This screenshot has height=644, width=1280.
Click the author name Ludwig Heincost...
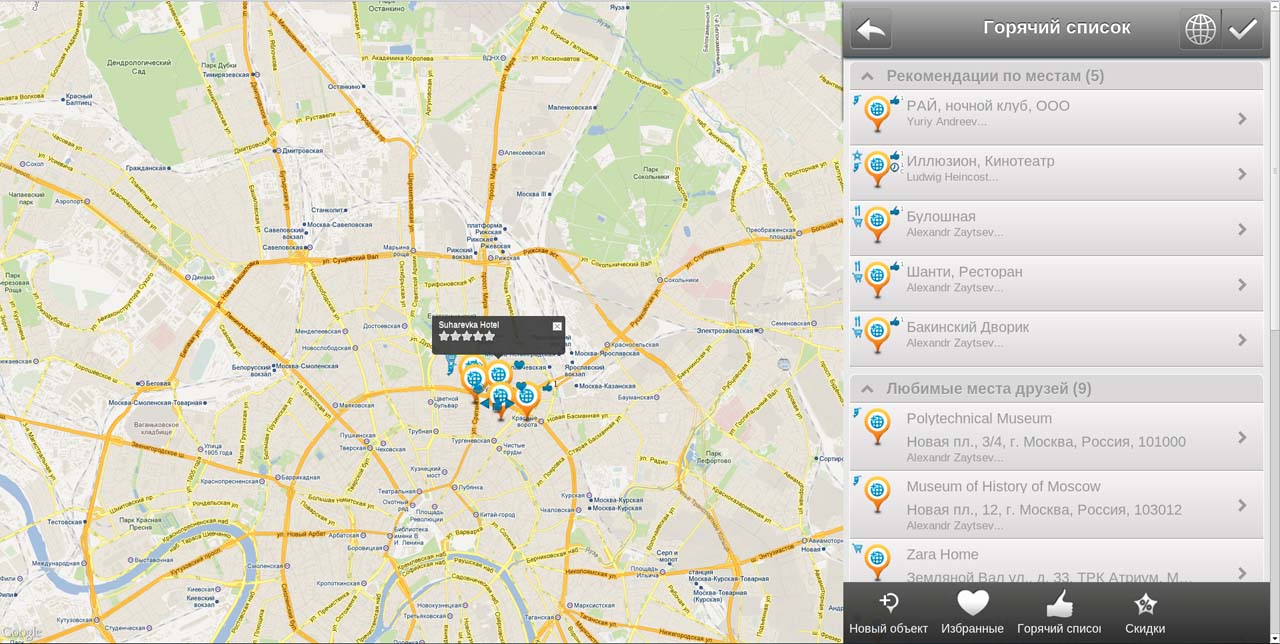[x=952, y=177]
